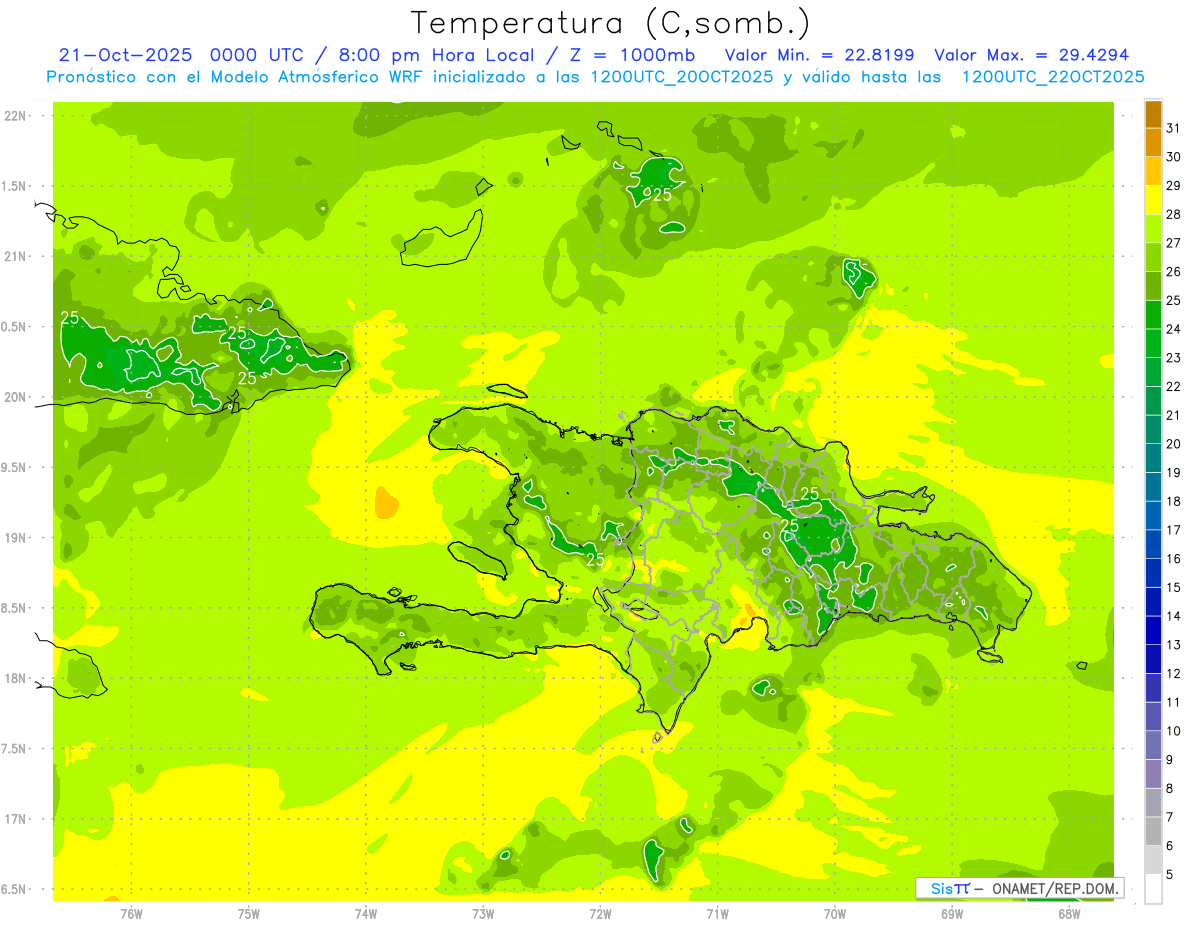Image resolution: width=1200 pixels, height=927 pixels.
Task: Click the SisTT ONAMET/REP.DOM. logo box
Action: 1019,888
